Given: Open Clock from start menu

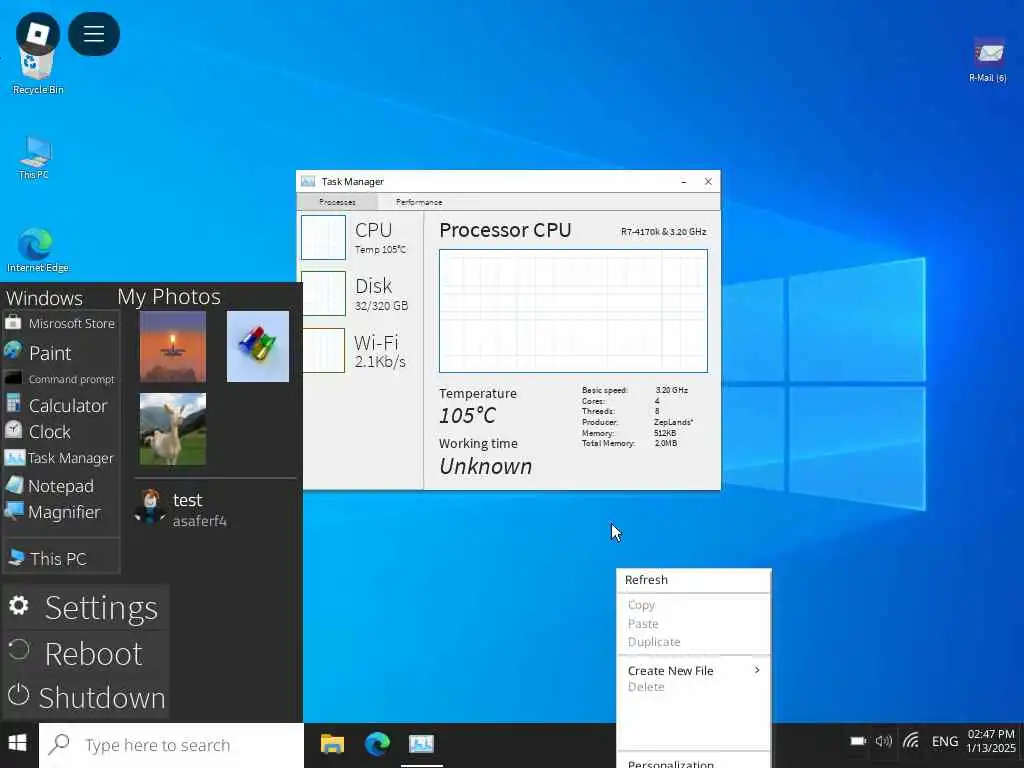Looking at the screenshot, I should point(38,431).
